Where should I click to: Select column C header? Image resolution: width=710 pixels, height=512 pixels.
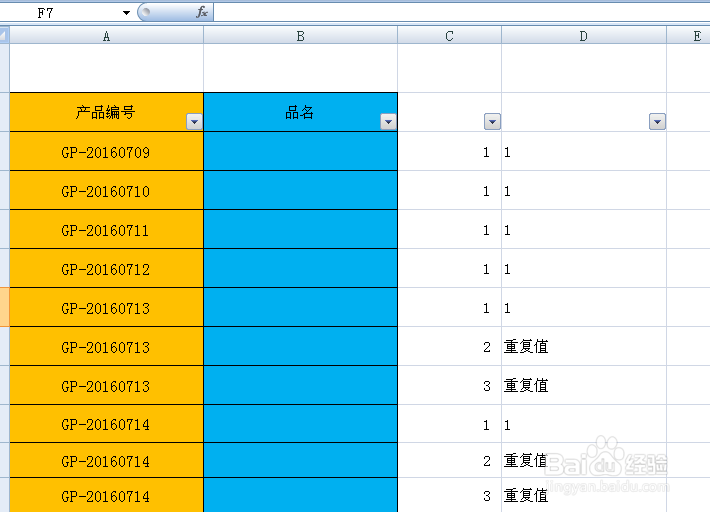pos(449,36)
